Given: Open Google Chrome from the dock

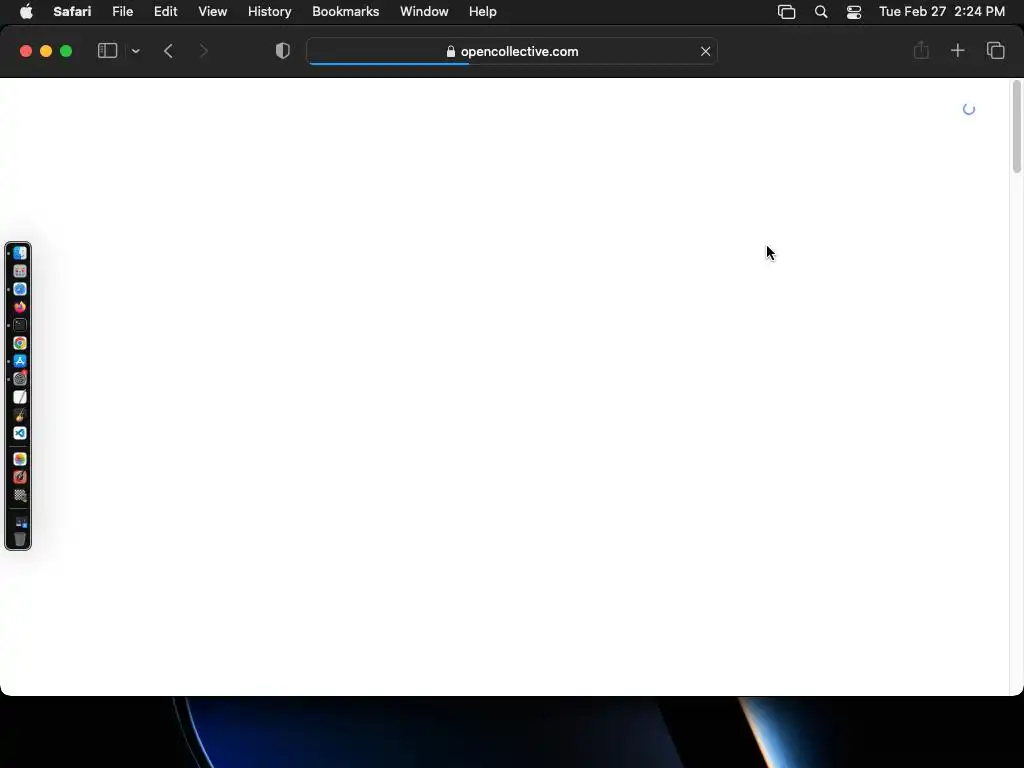Looking at the screenshot, I should coord(20,343).
